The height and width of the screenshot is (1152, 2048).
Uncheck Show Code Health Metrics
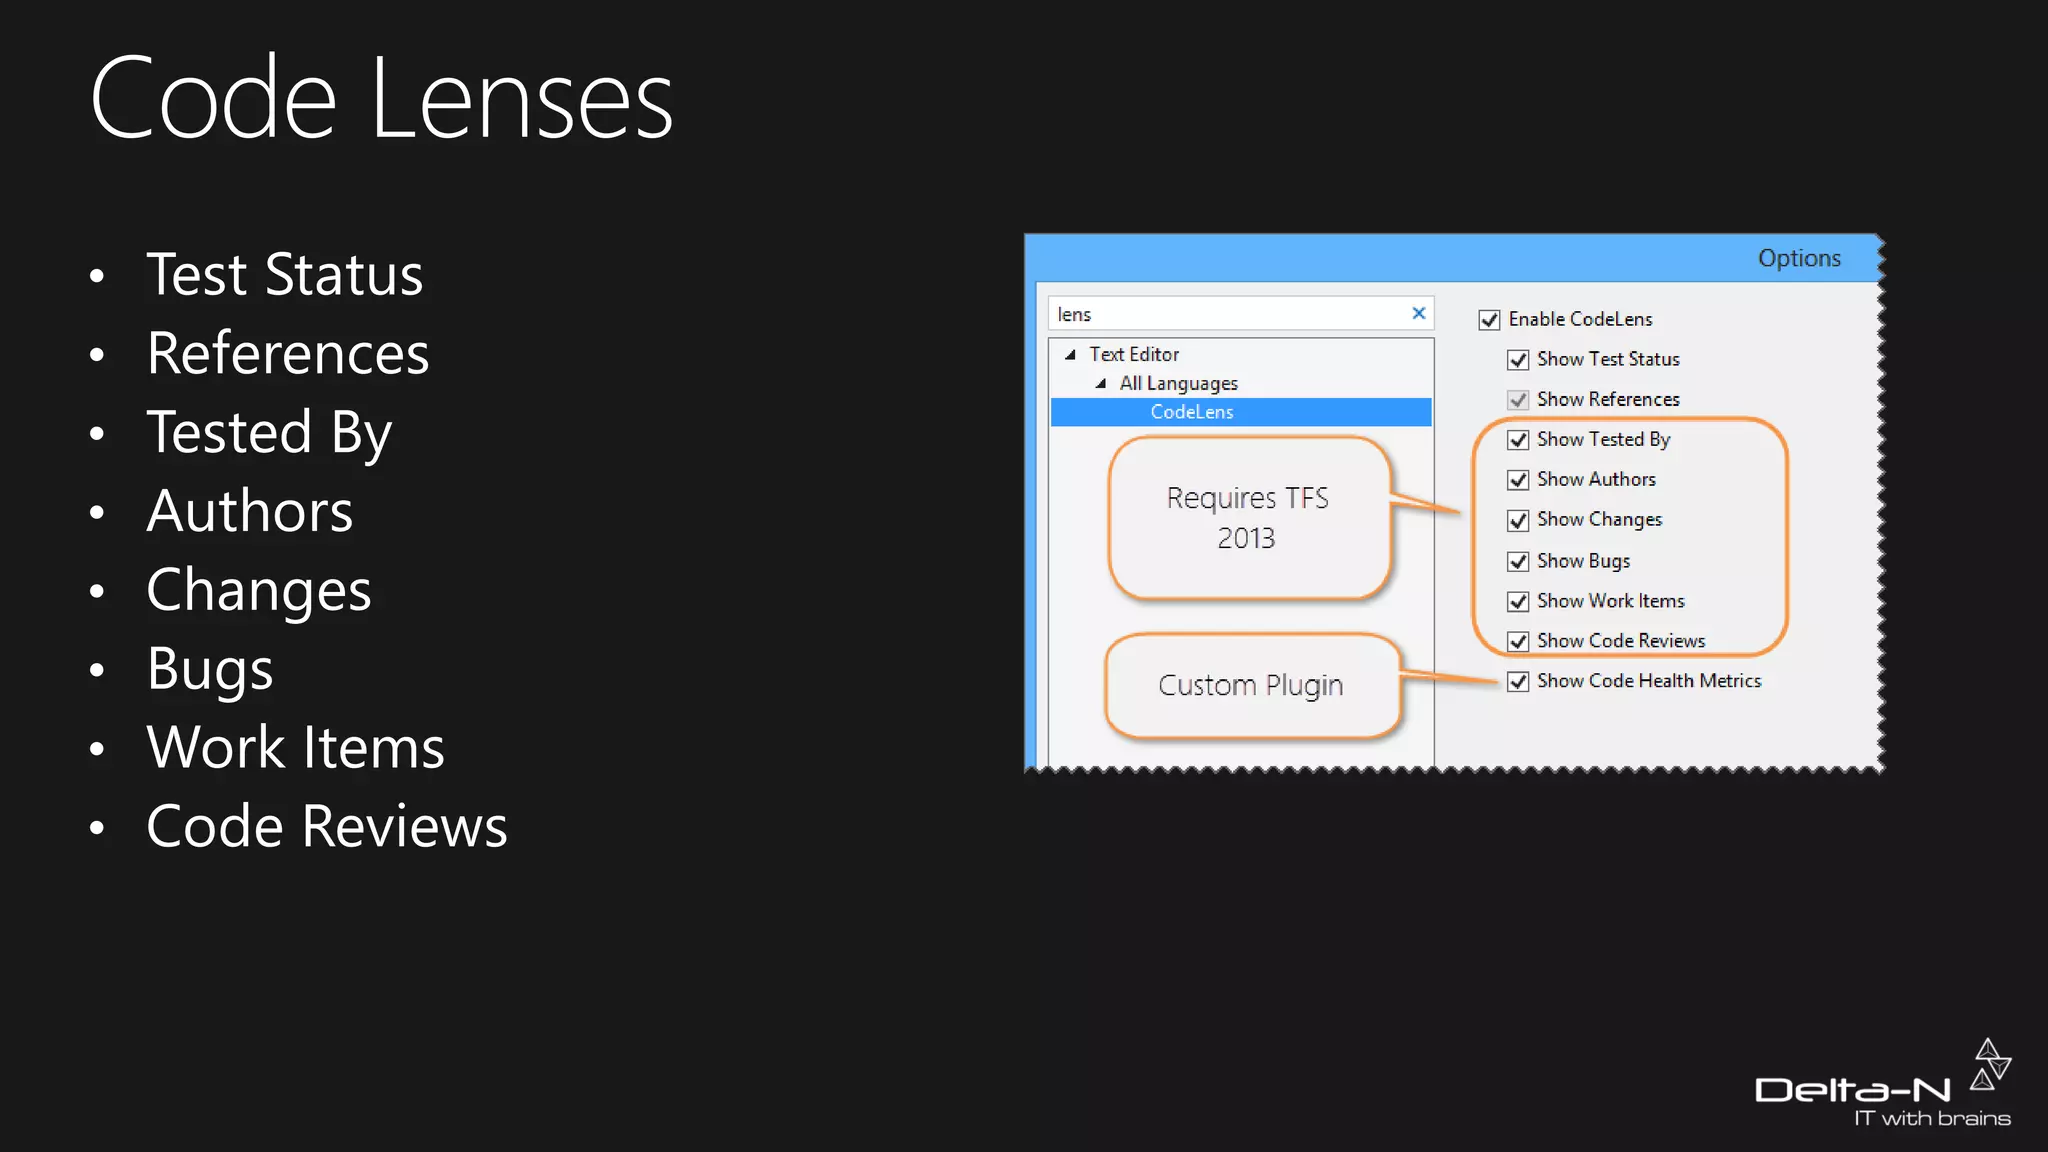1518,681
